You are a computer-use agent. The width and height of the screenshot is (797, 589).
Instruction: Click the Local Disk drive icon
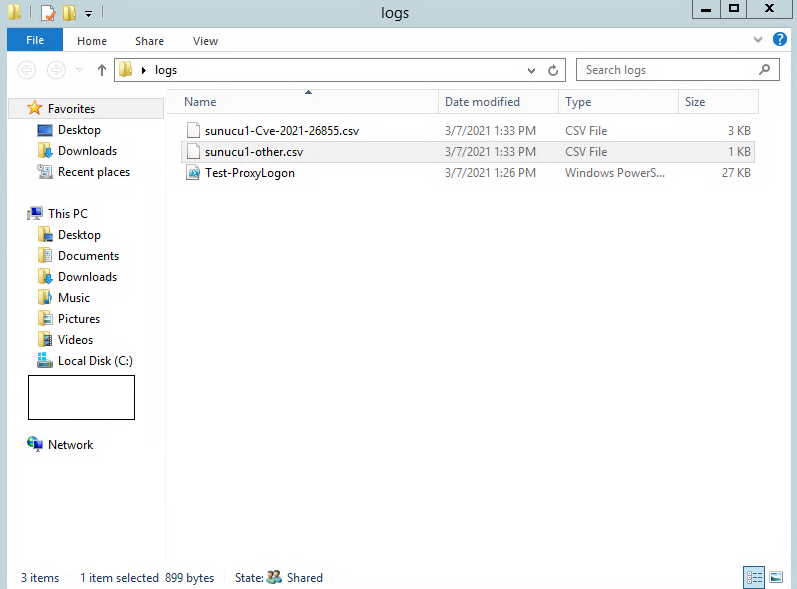[x=45, y=360]
